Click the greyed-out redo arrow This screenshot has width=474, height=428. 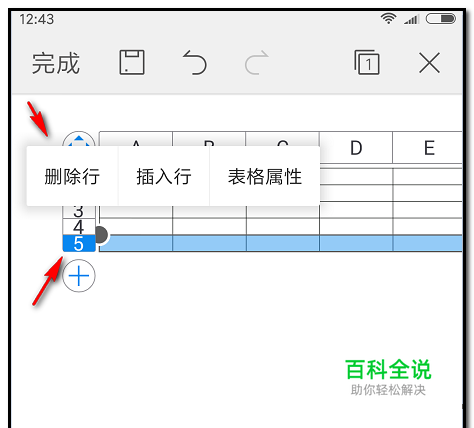[x=256, y=62]
